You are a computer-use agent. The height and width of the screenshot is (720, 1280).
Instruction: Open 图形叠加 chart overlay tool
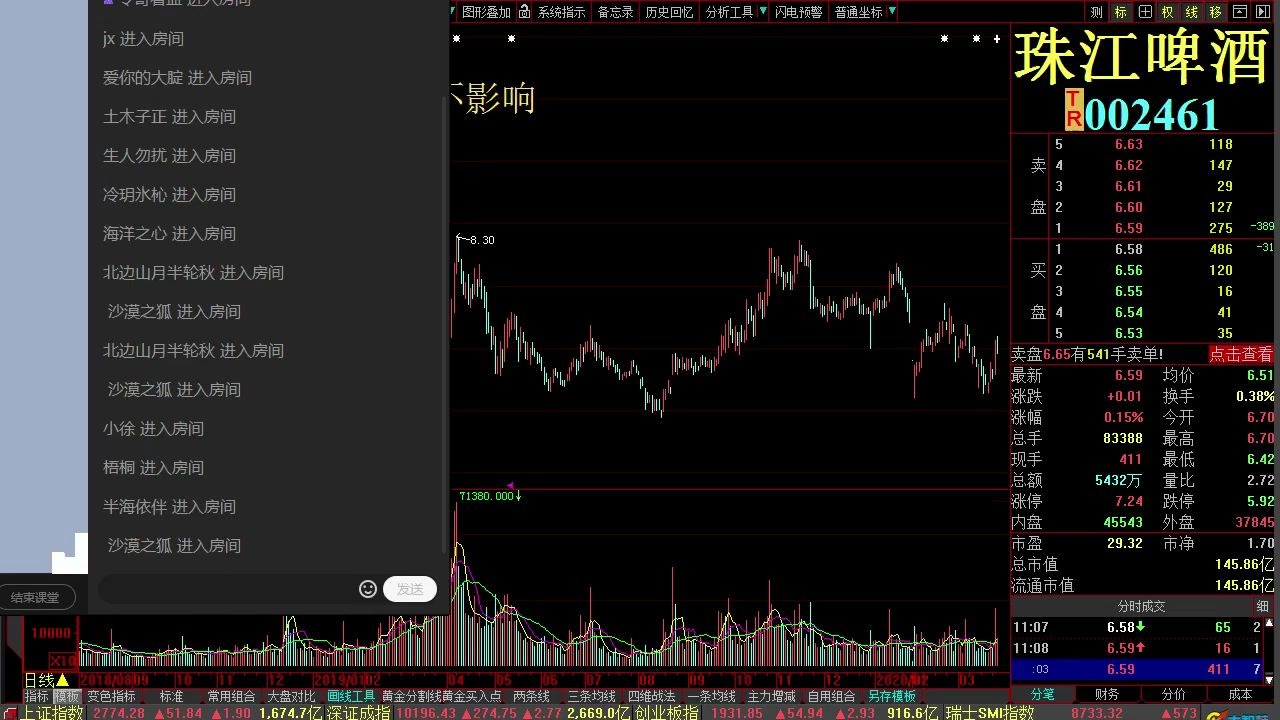[x=486, y=12]
